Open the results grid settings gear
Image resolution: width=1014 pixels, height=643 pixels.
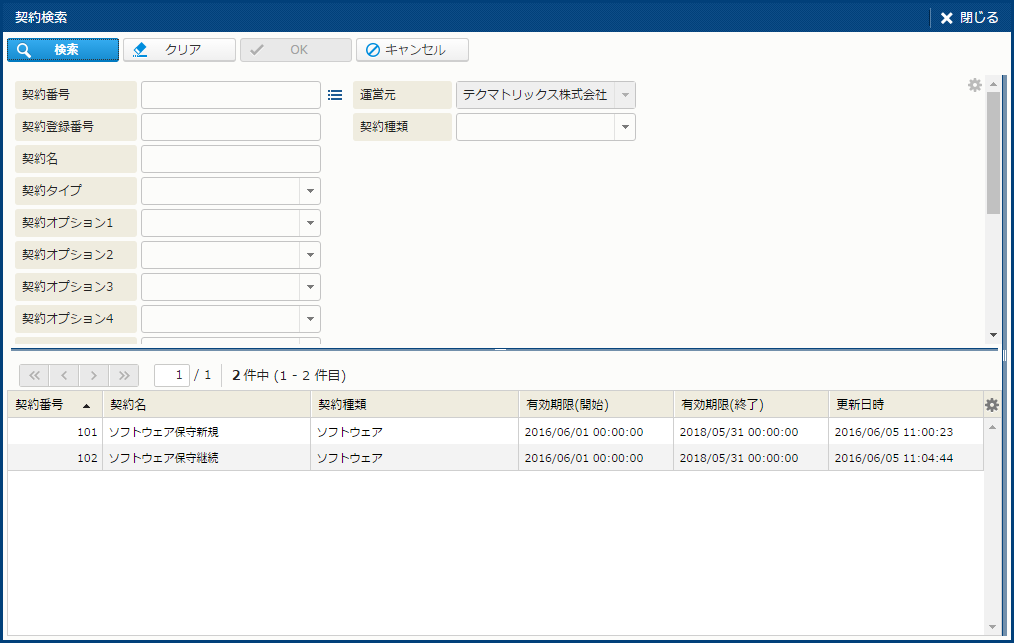(991, 405)
